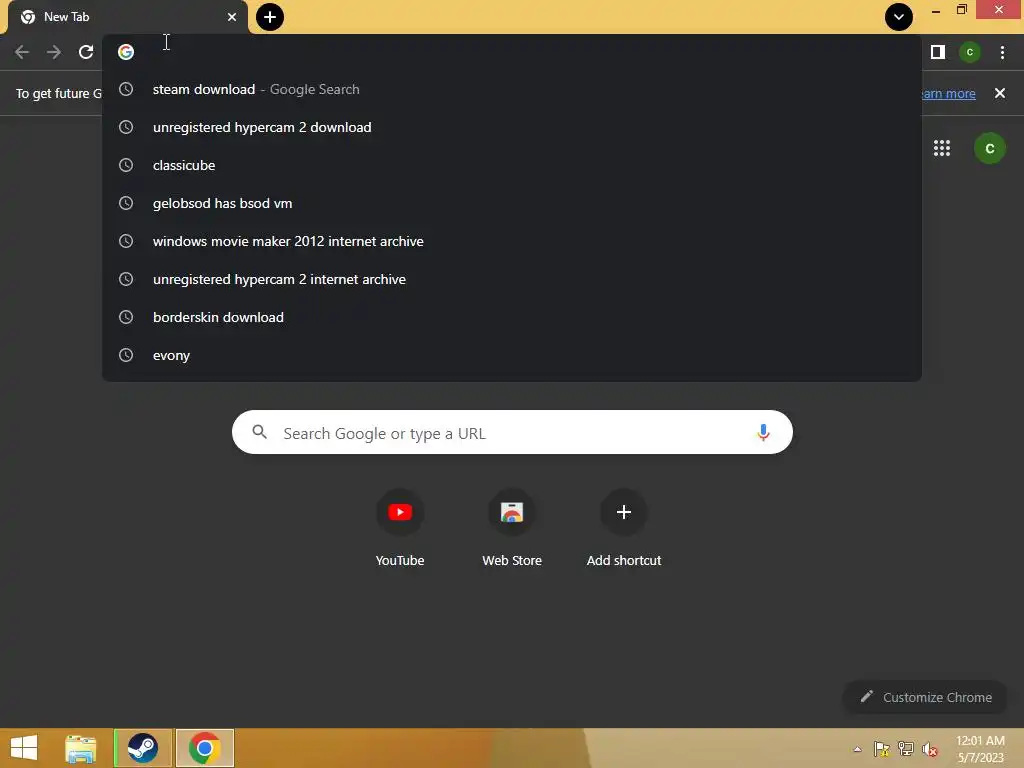Click the Google icon in address bar

(126, 52)
